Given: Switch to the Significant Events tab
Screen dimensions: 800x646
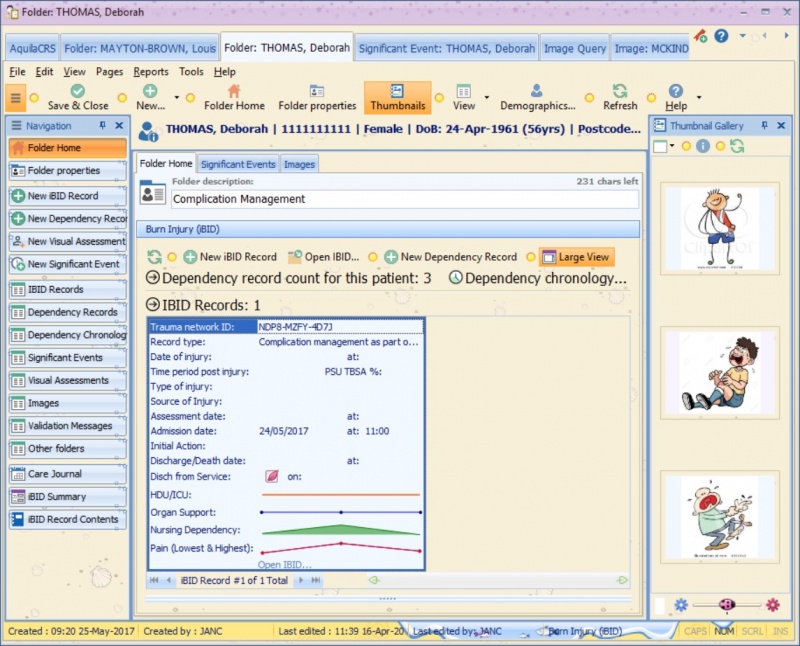Looking at the screenshot, I should pos(237,163).
